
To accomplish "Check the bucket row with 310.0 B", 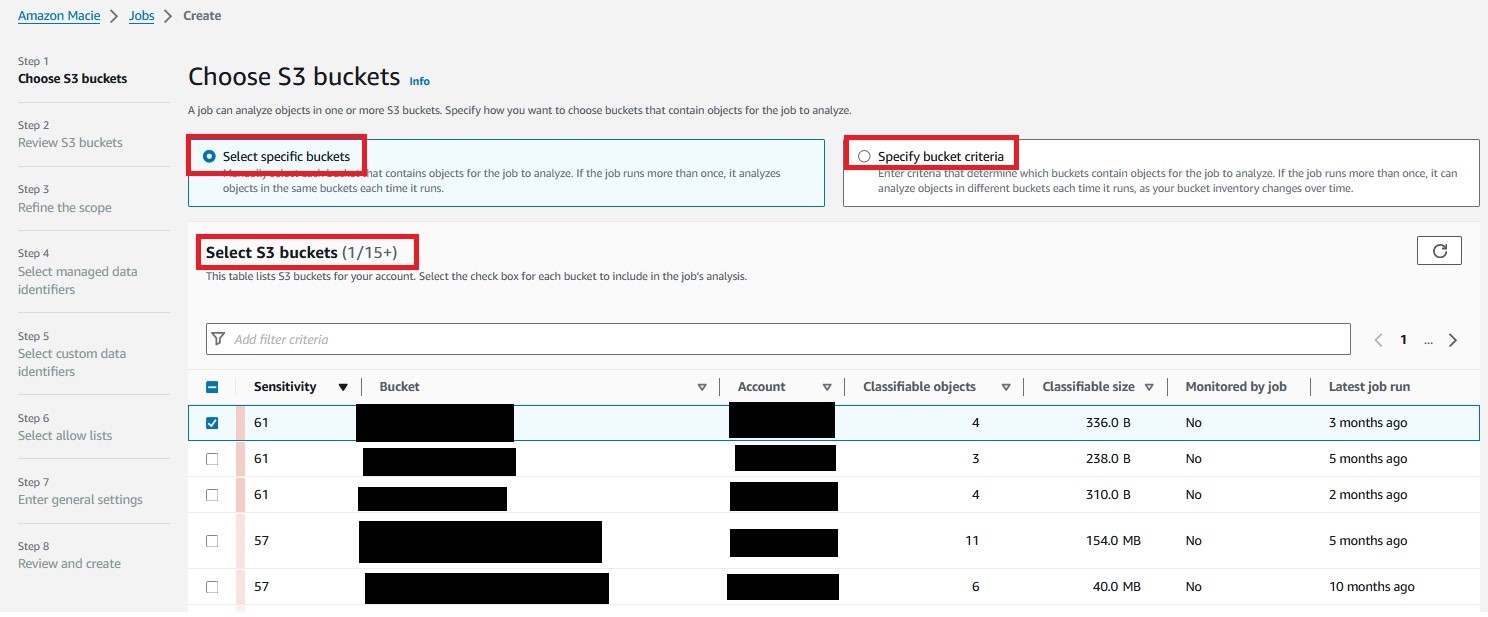I will coord(212,495).
